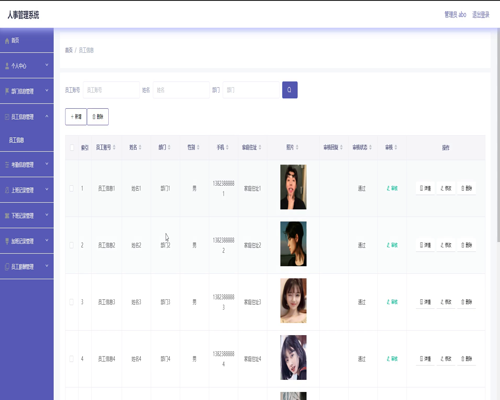Tick the checkbox for row 2

[71, 245]
